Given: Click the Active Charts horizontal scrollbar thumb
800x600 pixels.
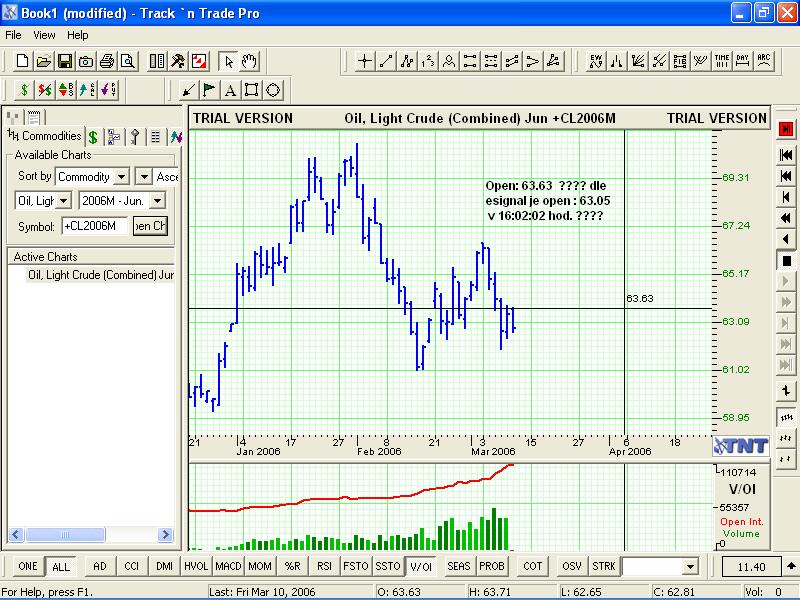Looking at the screenshot, I should pyautogui.click(x=65, y=535).
